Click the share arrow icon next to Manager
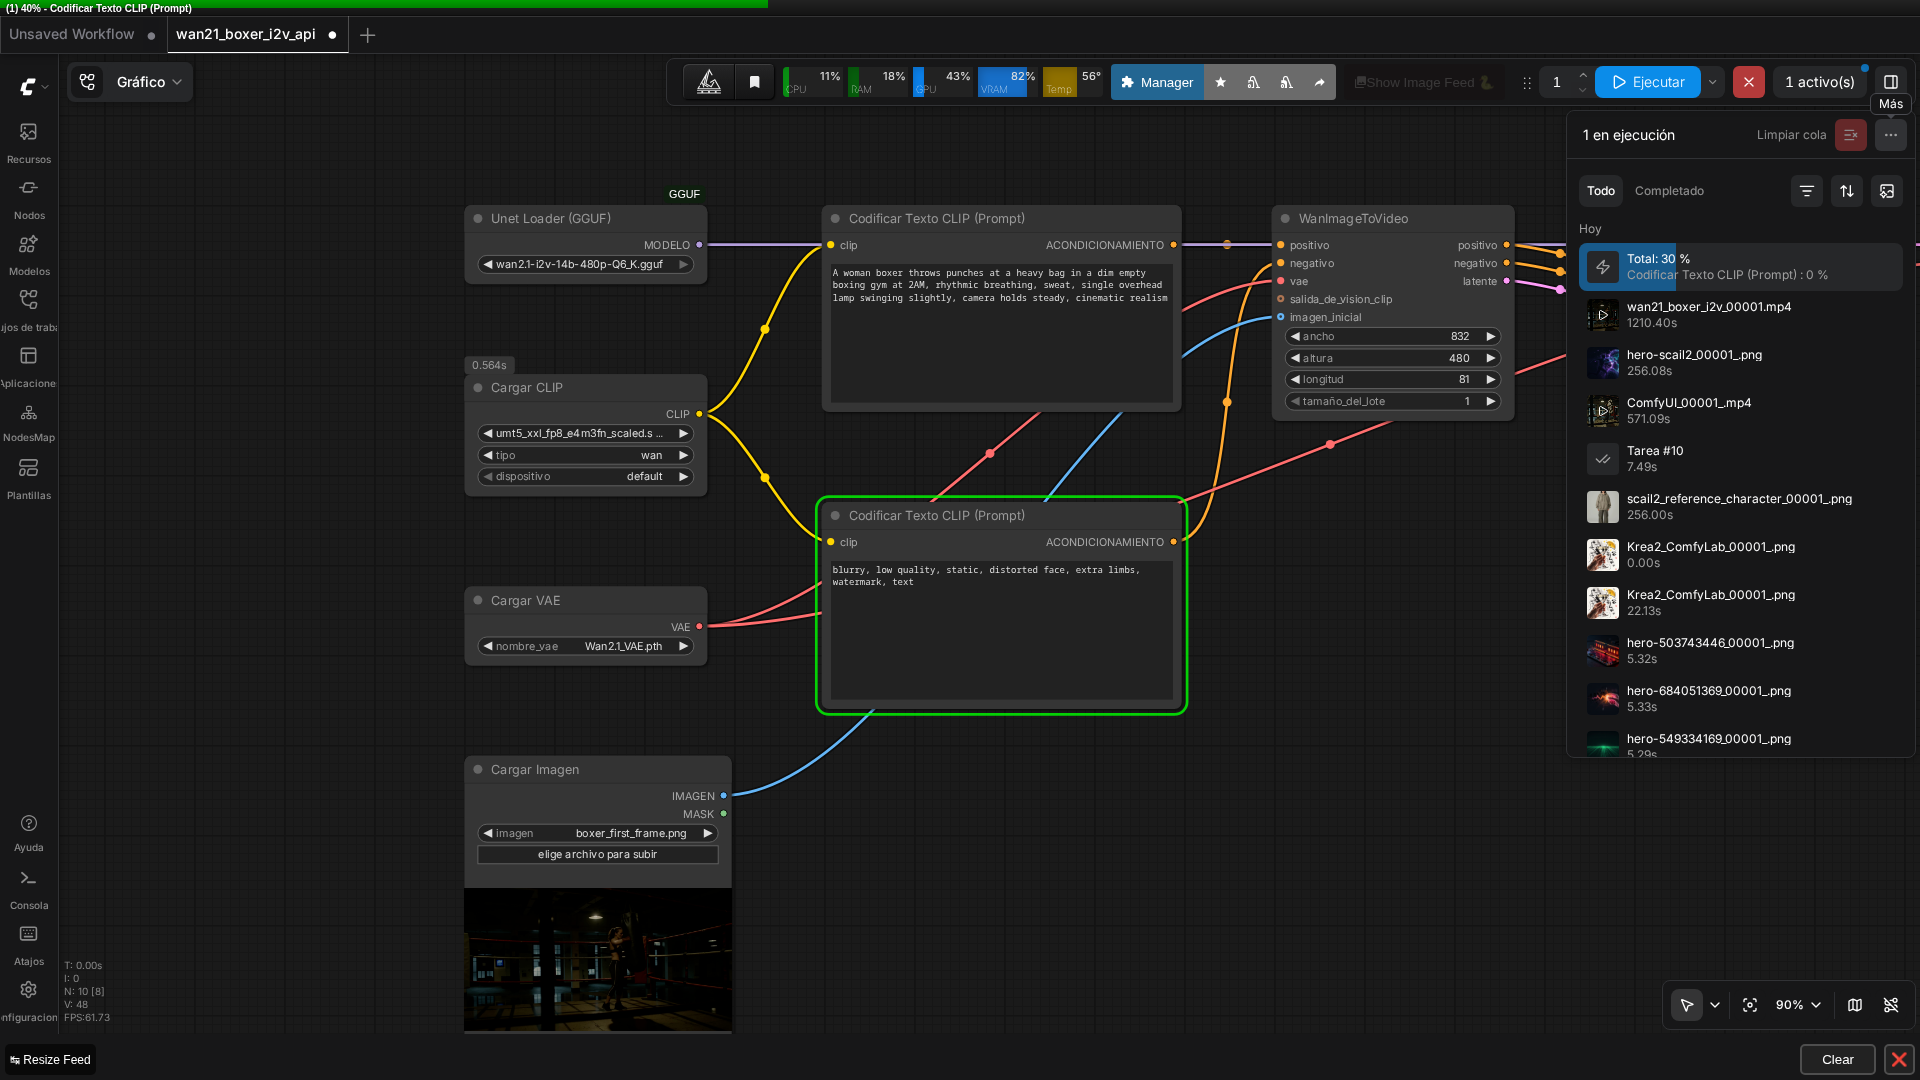 coord(1320,82)
